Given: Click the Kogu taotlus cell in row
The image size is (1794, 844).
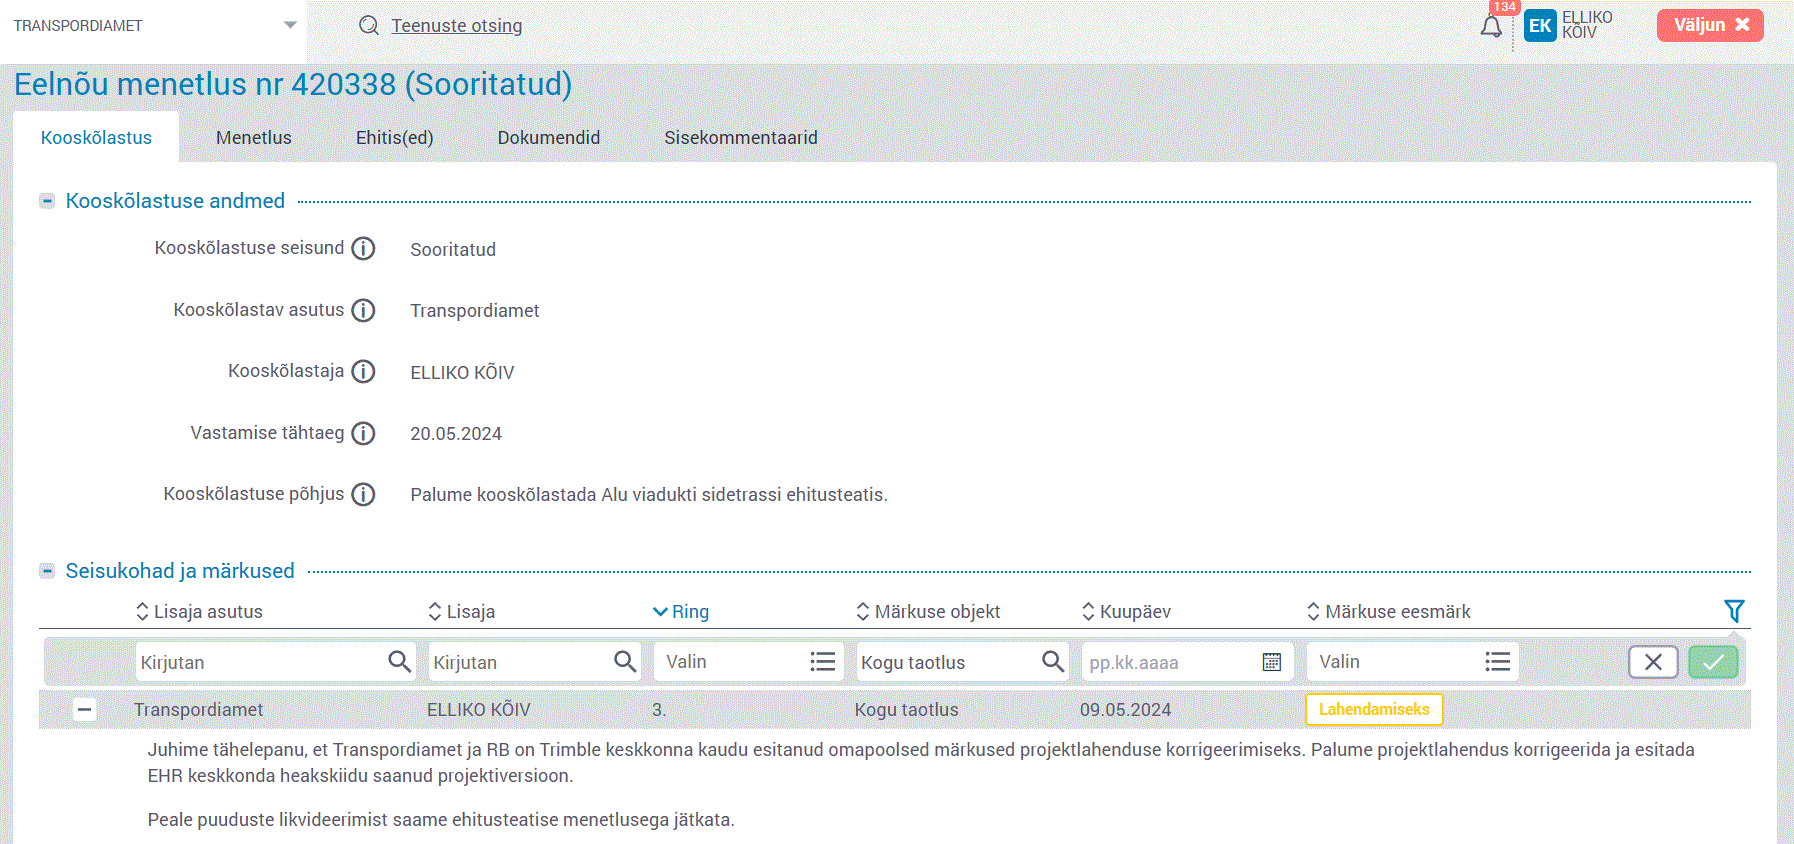Looking at the screenshot, I should pyautogui.click(x=906, y=710).
